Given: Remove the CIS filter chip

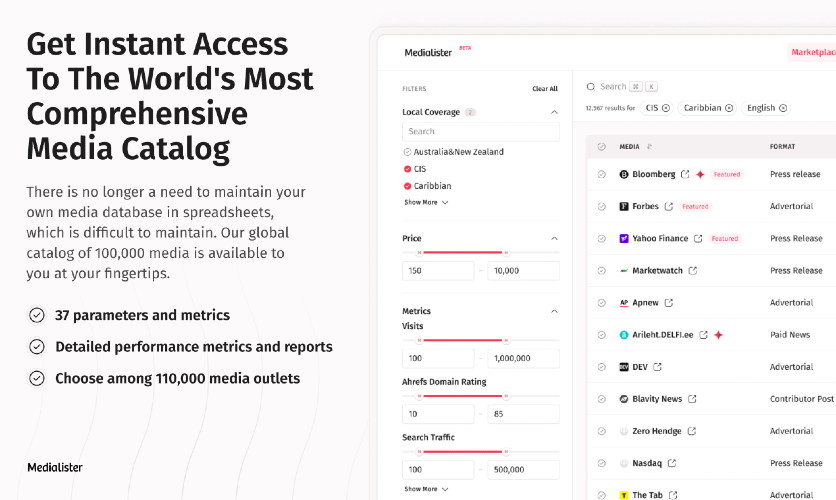Looking at the screenshot, I should [666, 108].
